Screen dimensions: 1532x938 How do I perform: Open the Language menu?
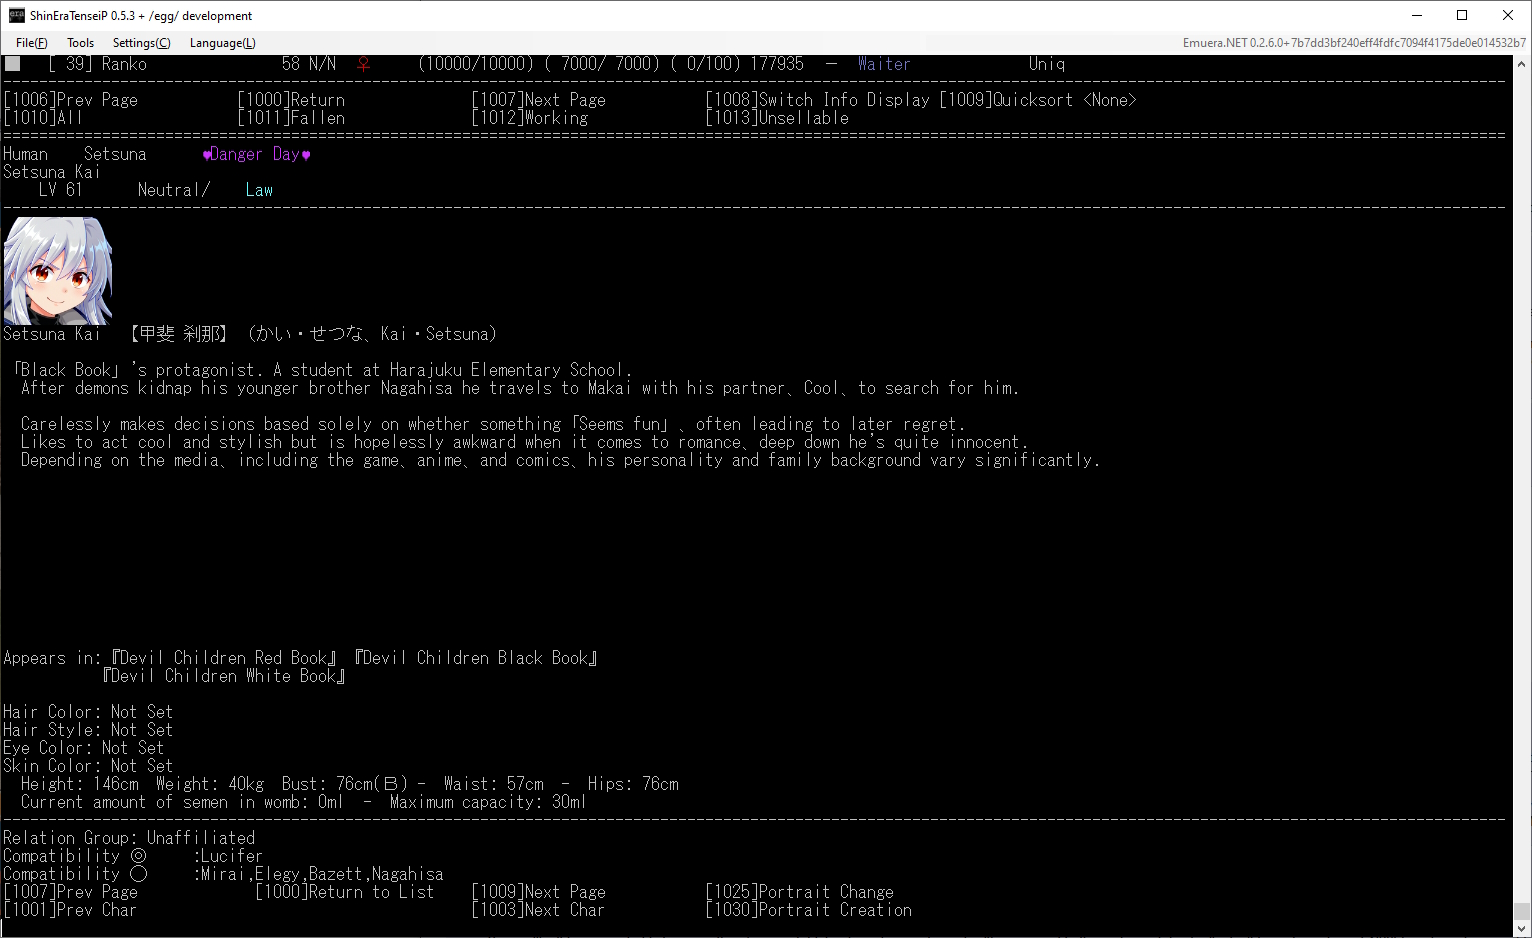223,43
